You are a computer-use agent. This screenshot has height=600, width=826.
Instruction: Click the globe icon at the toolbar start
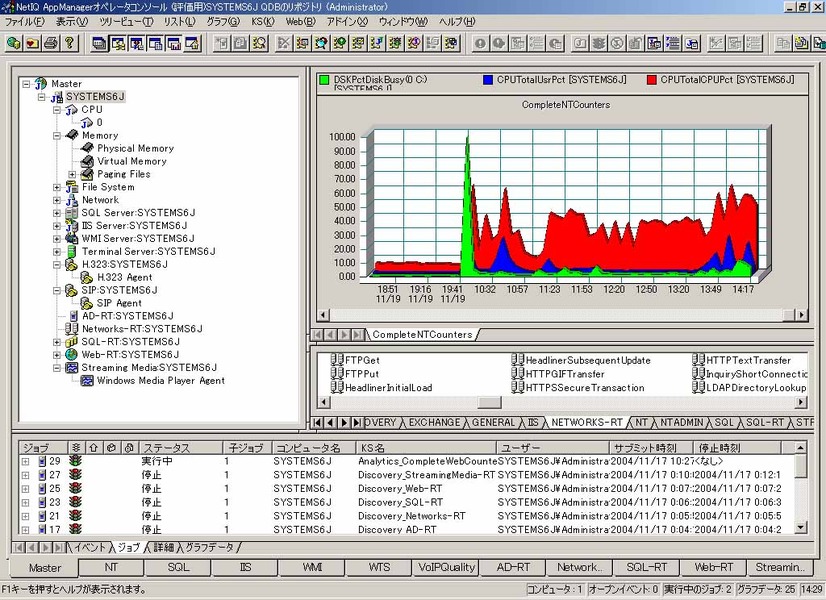(14, 43)
